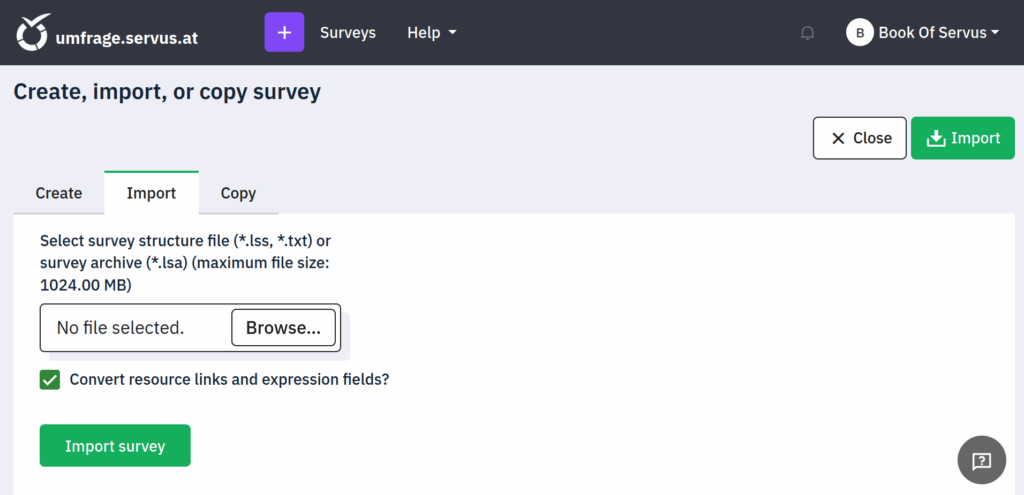Expand the Help dropdown menu

(431, 33)
